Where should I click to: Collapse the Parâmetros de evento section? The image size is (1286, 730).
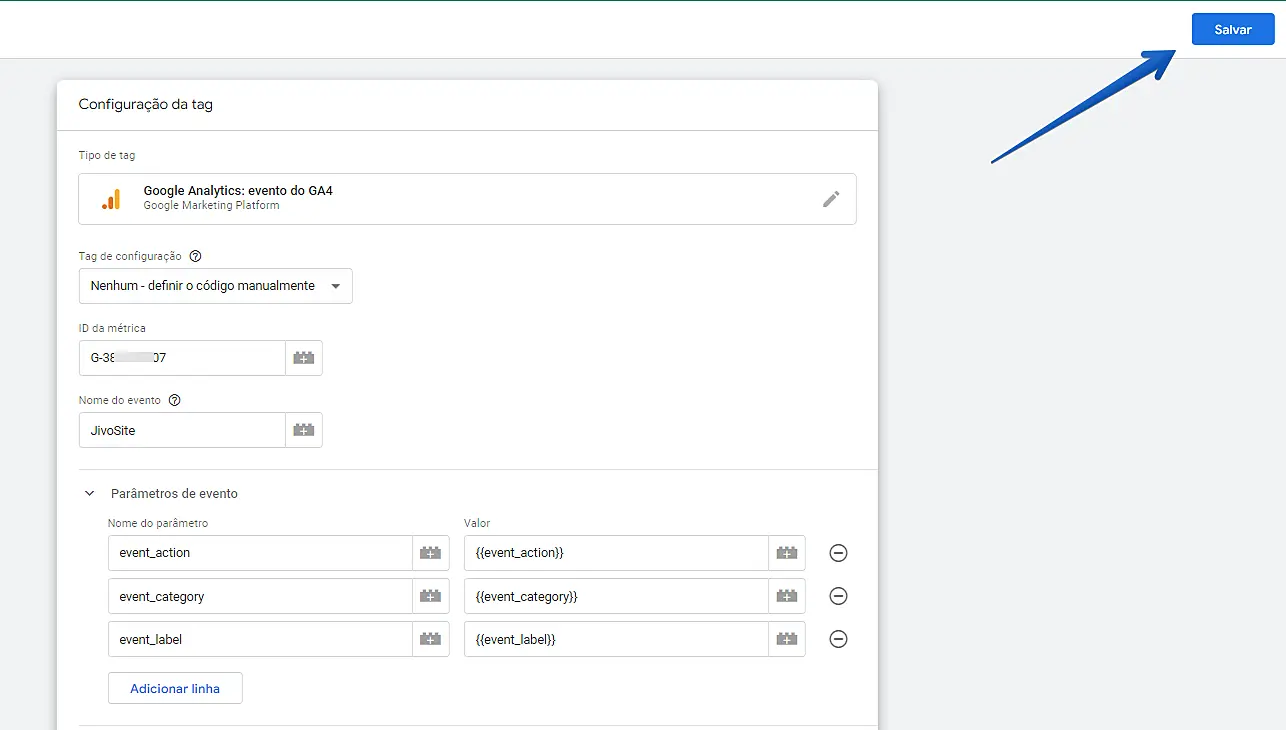coord(90,493)
